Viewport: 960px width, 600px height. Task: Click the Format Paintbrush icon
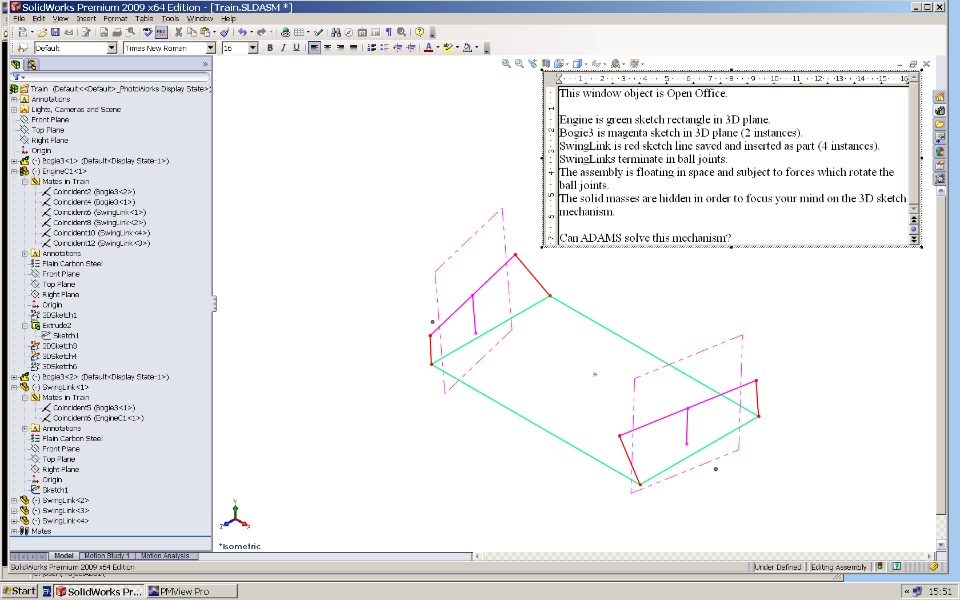pyautogui.click(x=224, y=32)
